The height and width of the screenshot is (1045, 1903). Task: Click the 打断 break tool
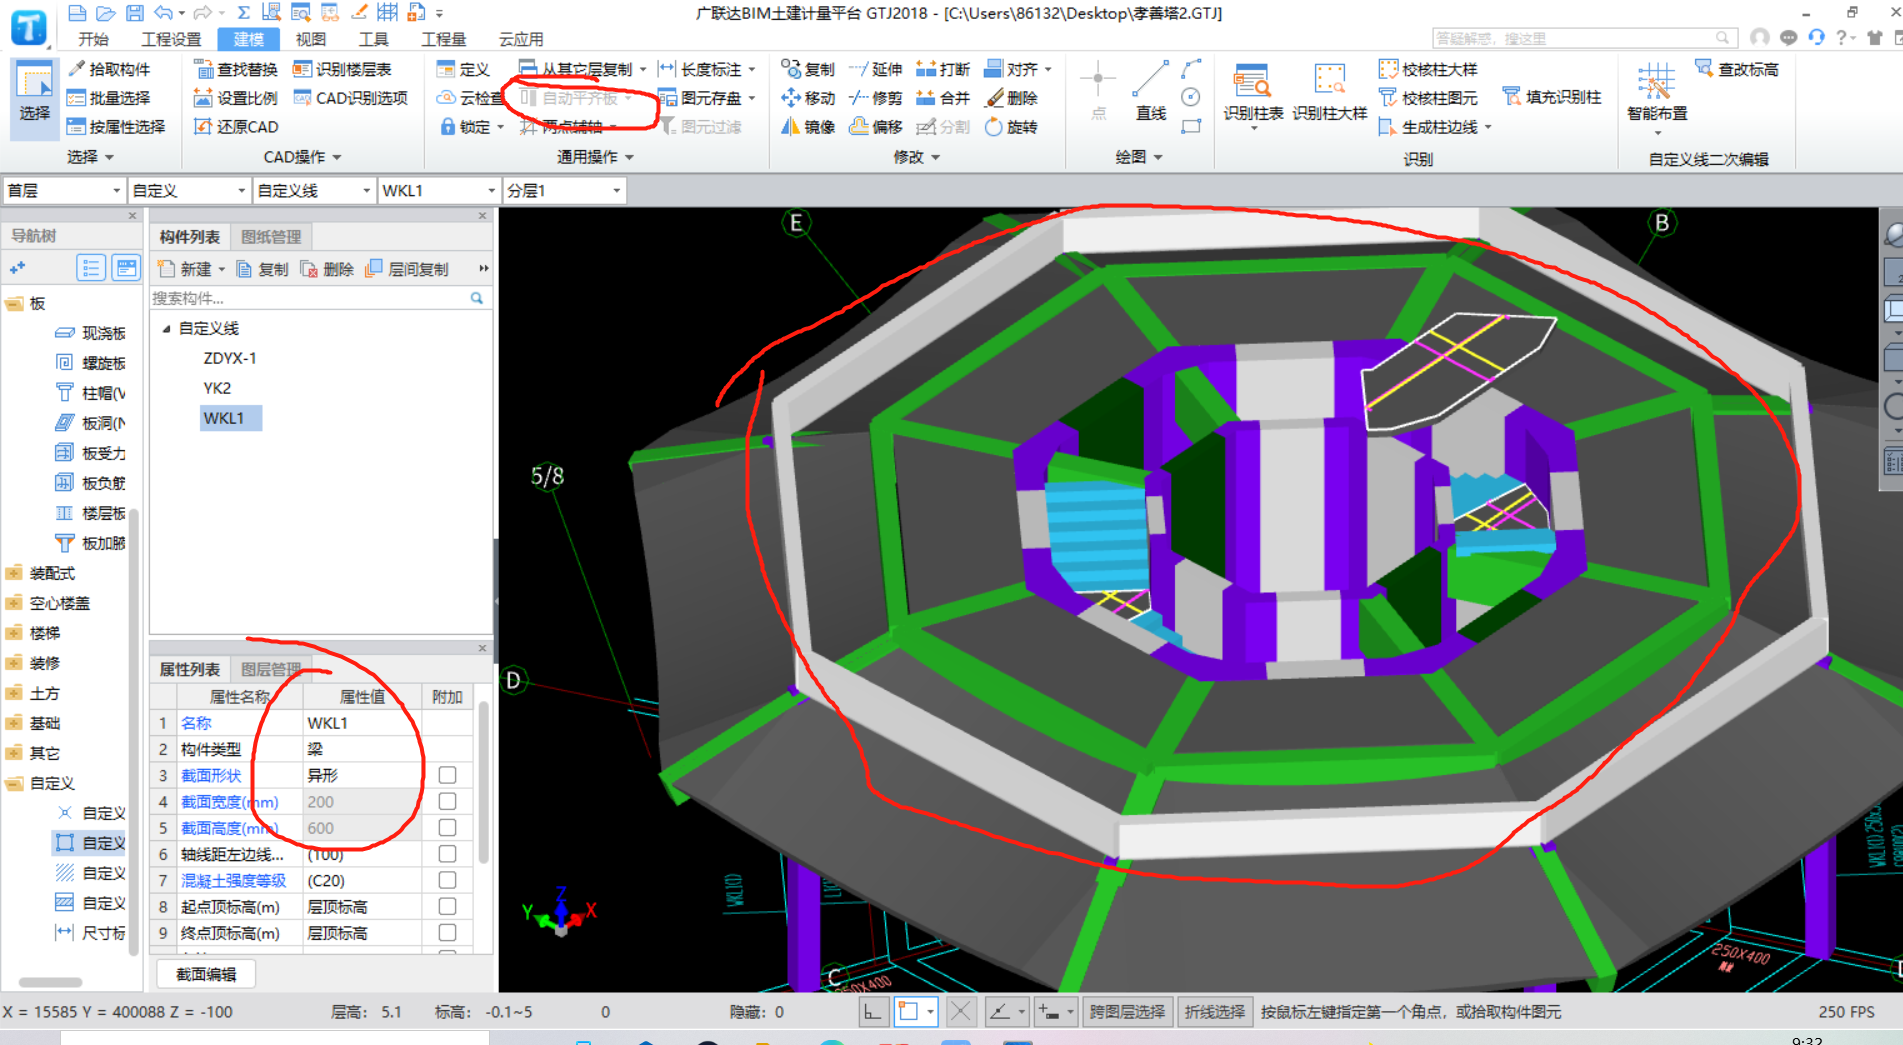[x=943, y=69]
